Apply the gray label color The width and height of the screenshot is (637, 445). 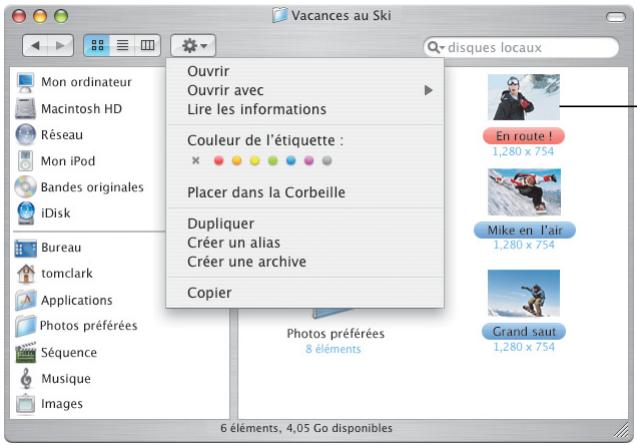[327, 161]
